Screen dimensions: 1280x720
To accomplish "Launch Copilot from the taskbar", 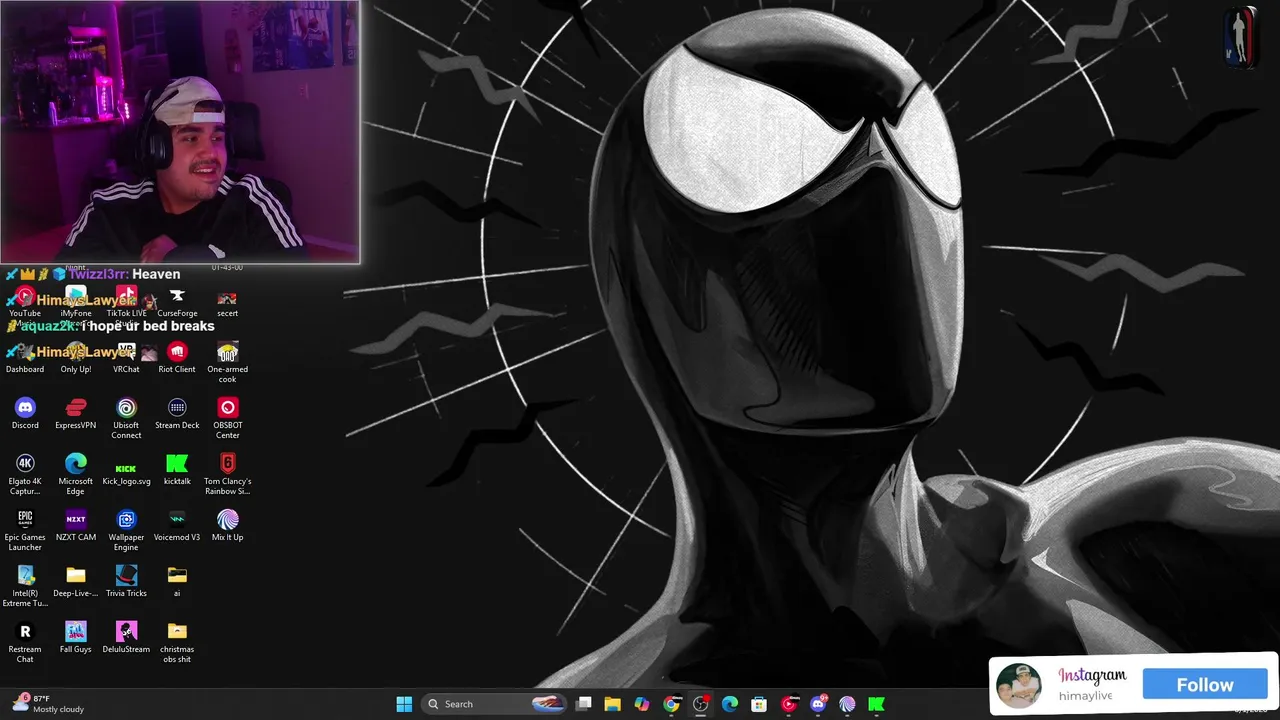I will (x=642, y=704).
